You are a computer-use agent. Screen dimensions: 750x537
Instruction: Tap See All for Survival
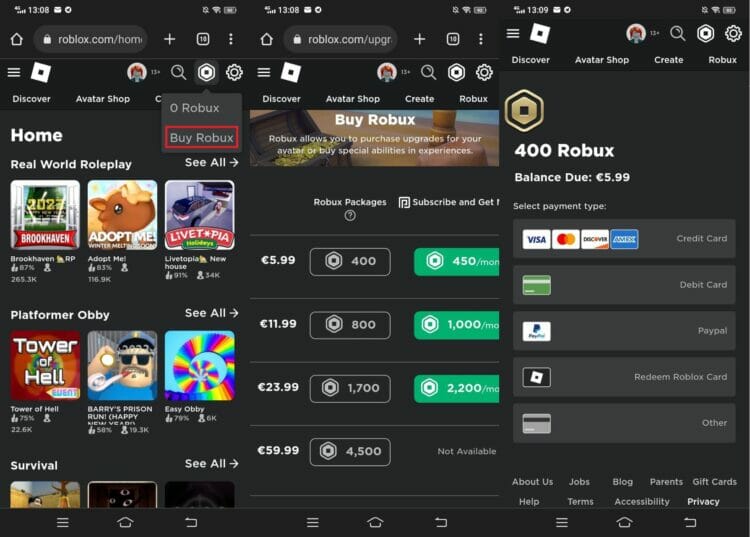pos(211,464)
